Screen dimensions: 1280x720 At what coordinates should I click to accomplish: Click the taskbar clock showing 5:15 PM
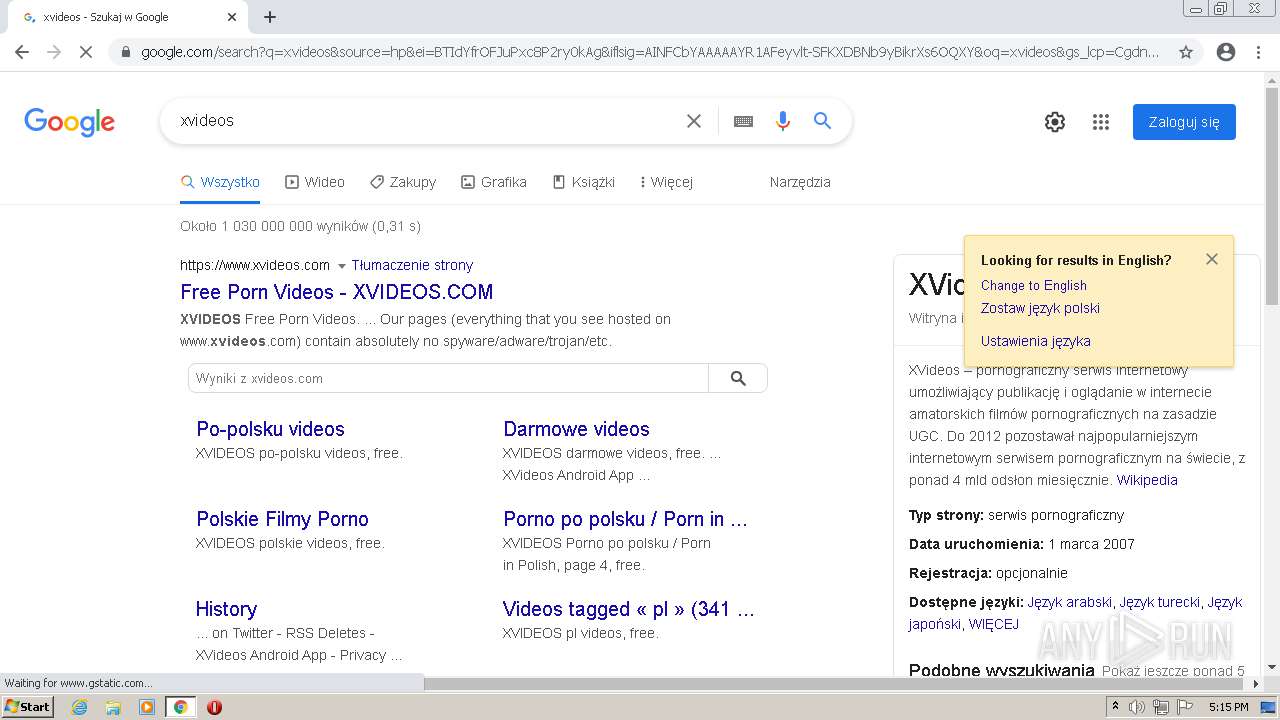click(x=1228, y=707)
